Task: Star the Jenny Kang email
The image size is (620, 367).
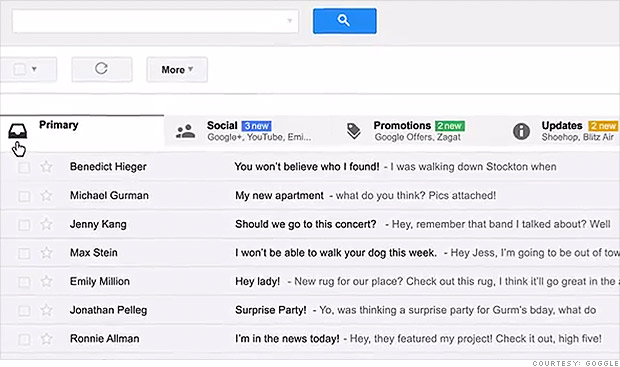Action: click(x=47, y=224)
